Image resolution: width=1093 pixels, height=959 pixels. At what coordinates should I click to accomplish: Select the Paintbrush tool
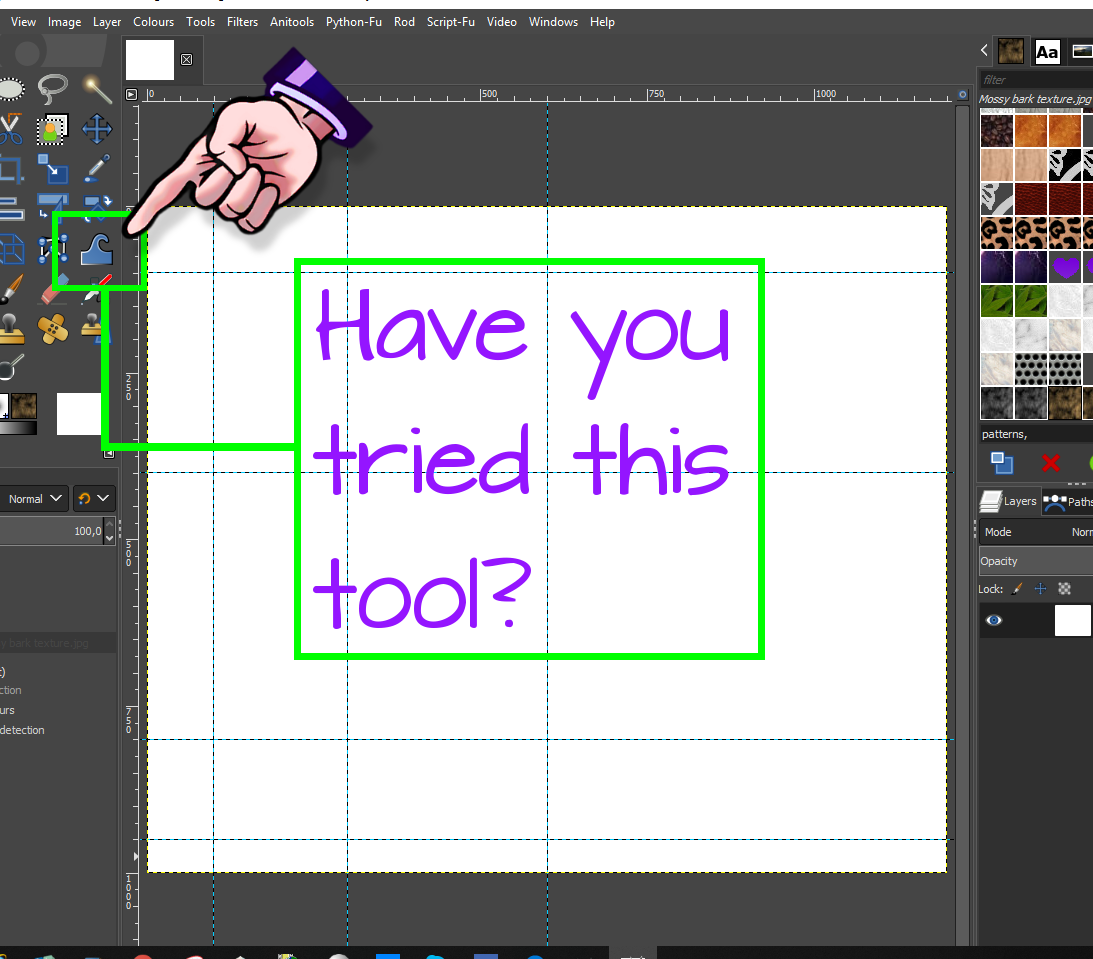(x=10, y=289)
